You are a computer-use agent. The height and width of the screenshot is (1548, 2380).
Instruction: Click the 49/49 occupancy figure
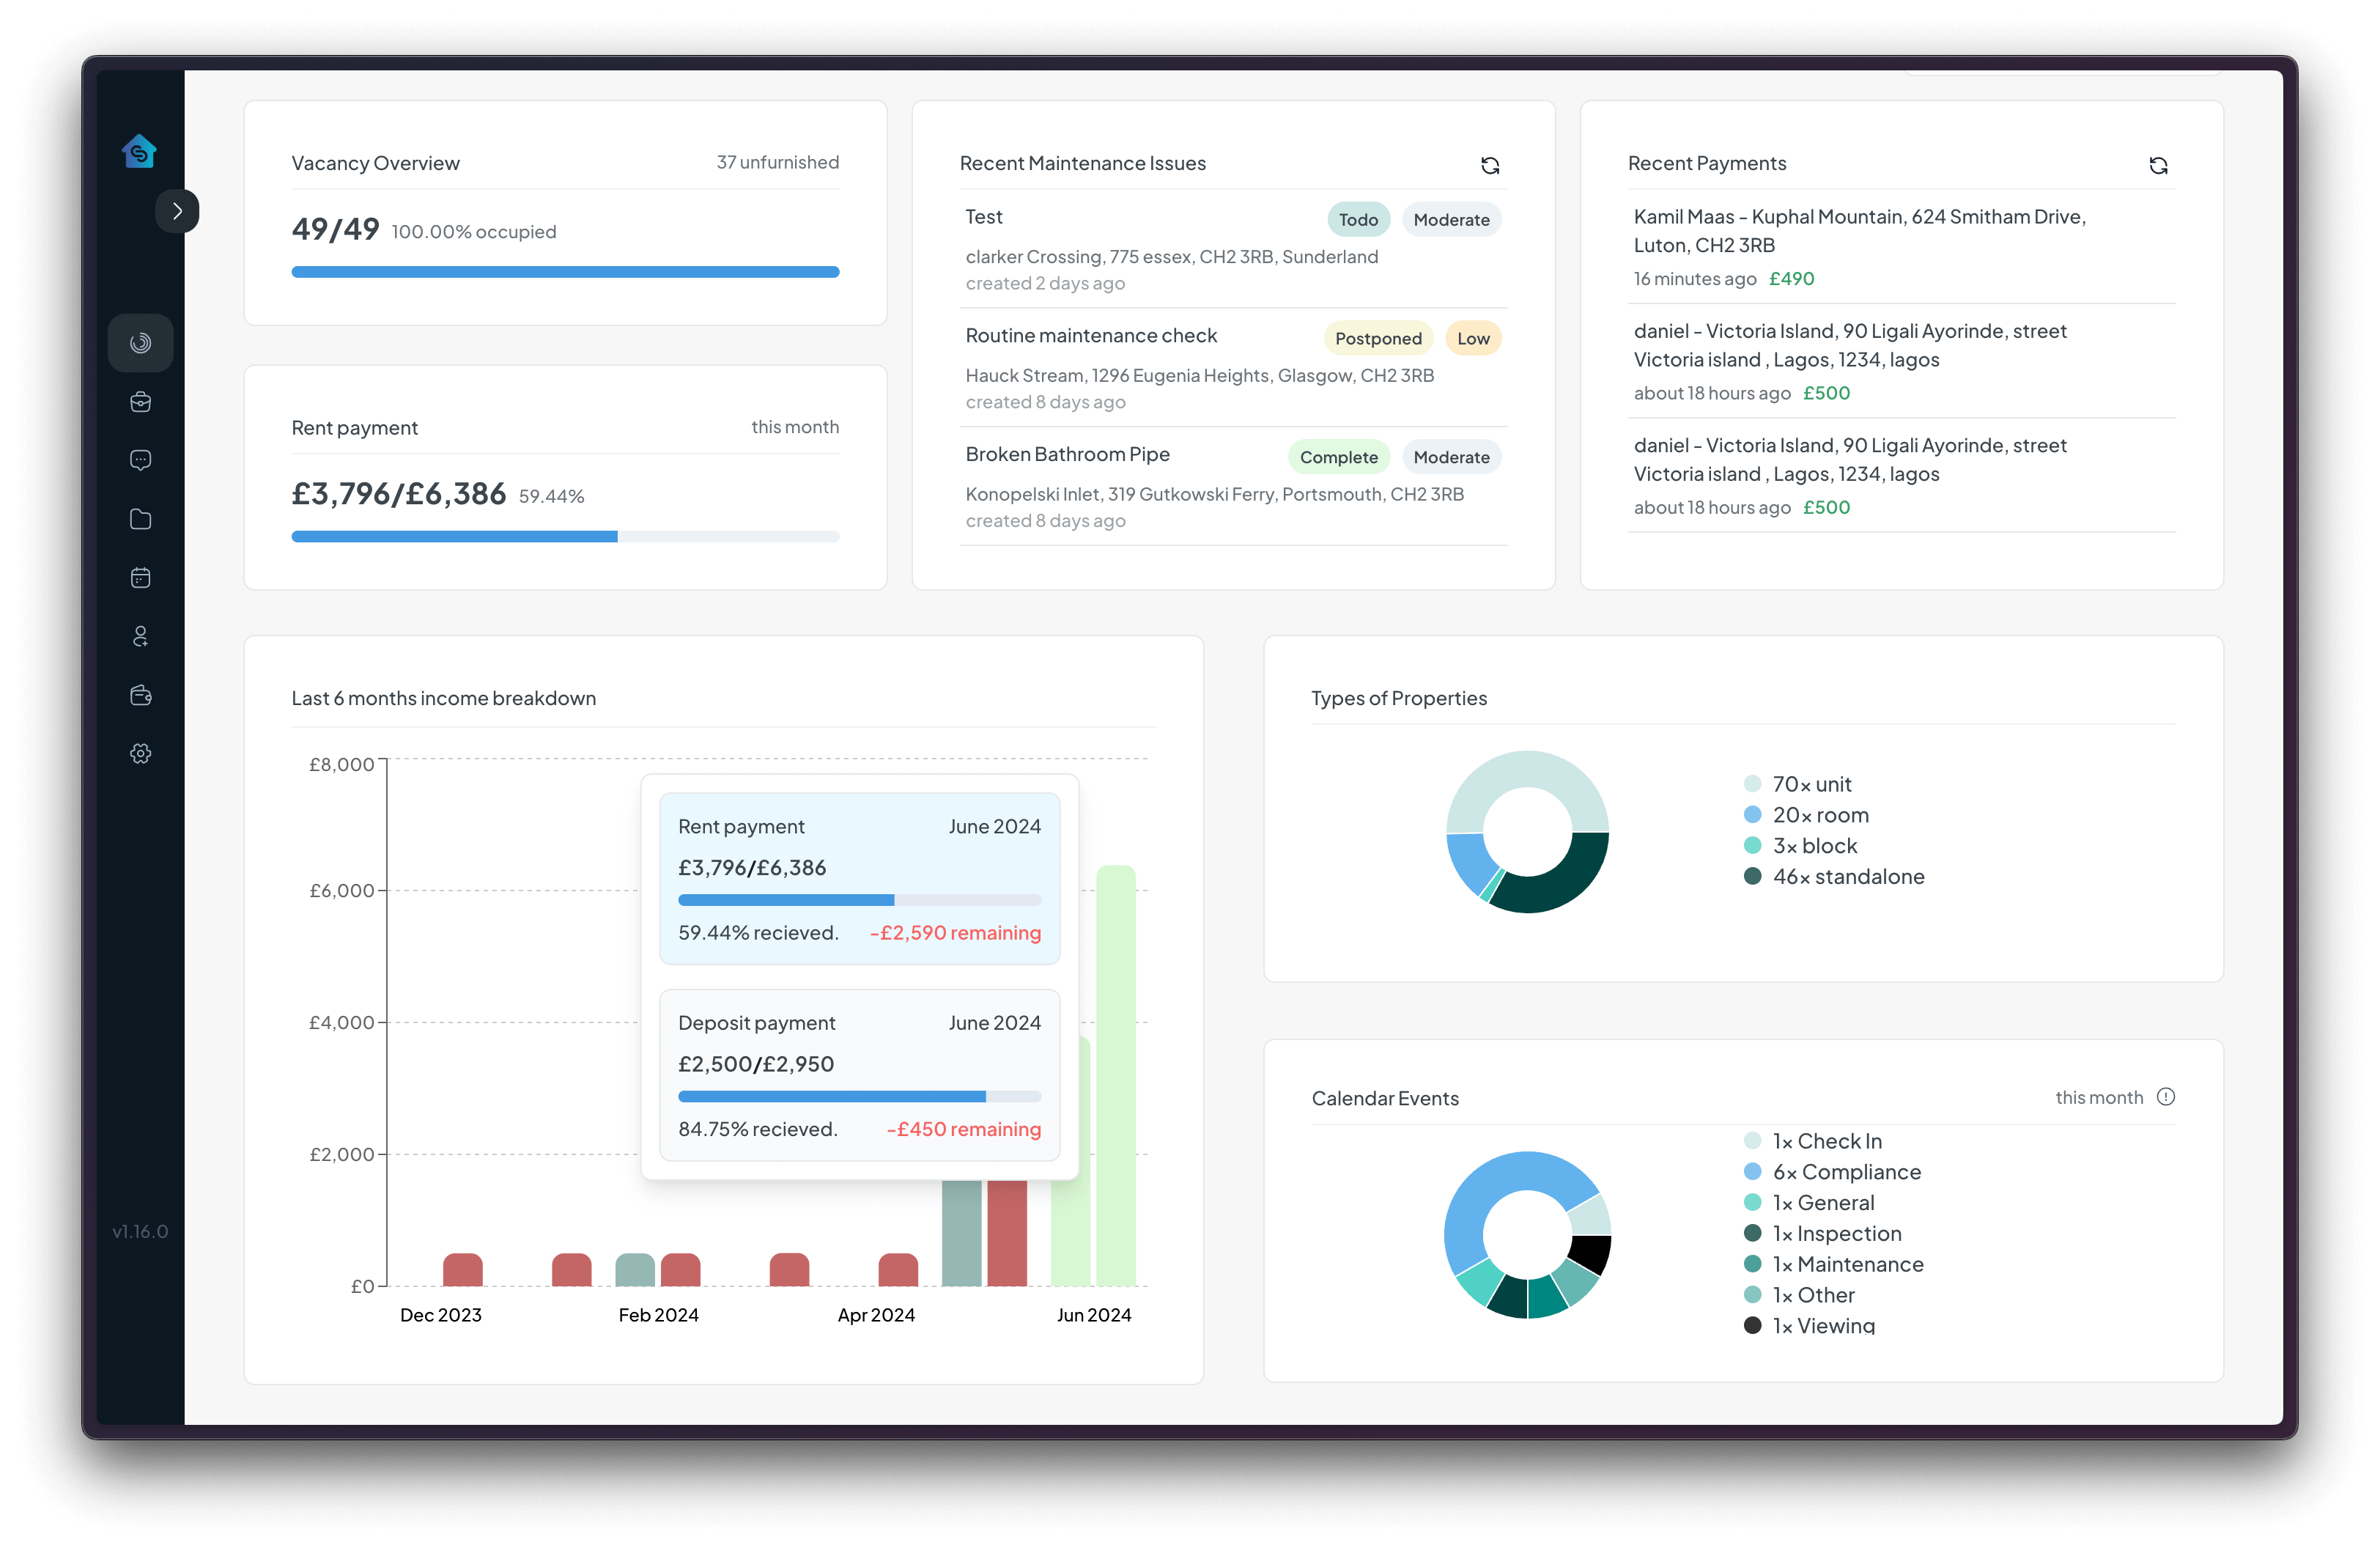tap(335, 229)
